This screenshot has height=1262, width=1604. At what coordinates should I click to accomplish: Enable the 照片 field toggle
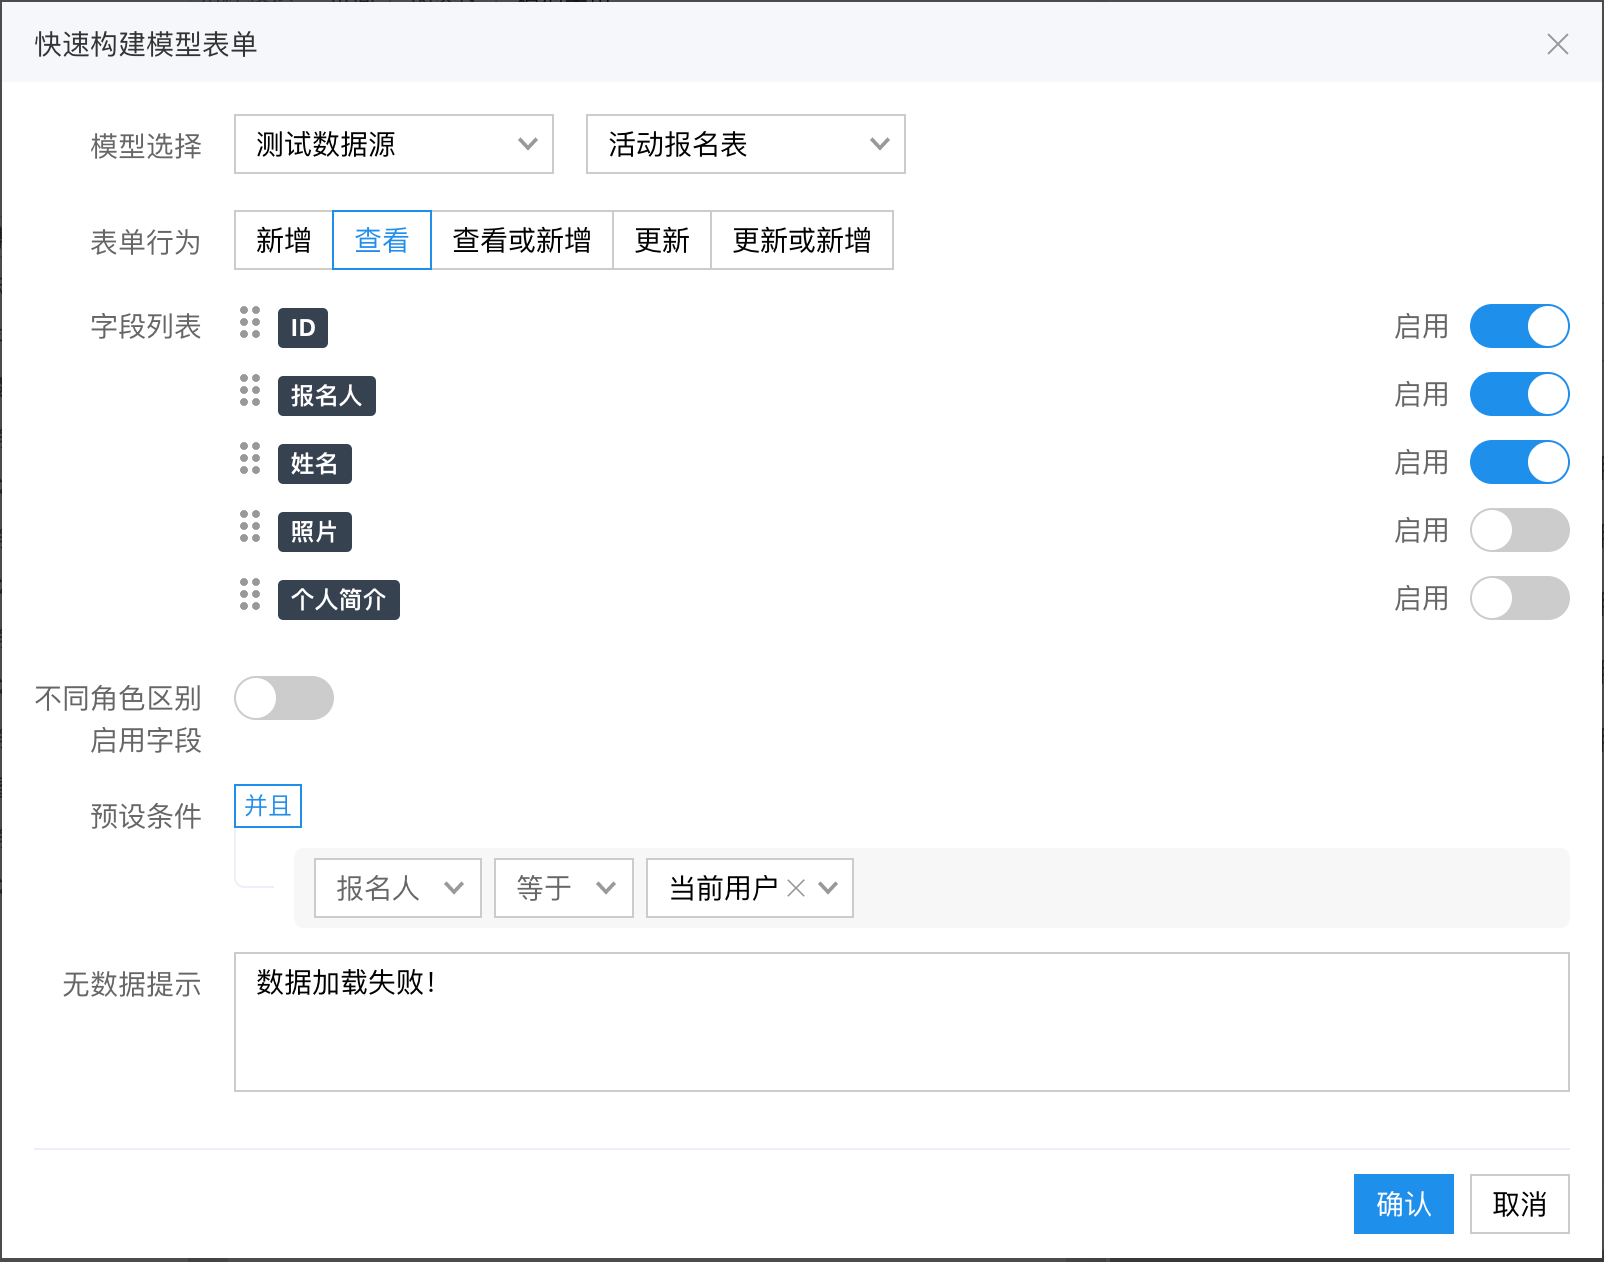point(1519,530)
